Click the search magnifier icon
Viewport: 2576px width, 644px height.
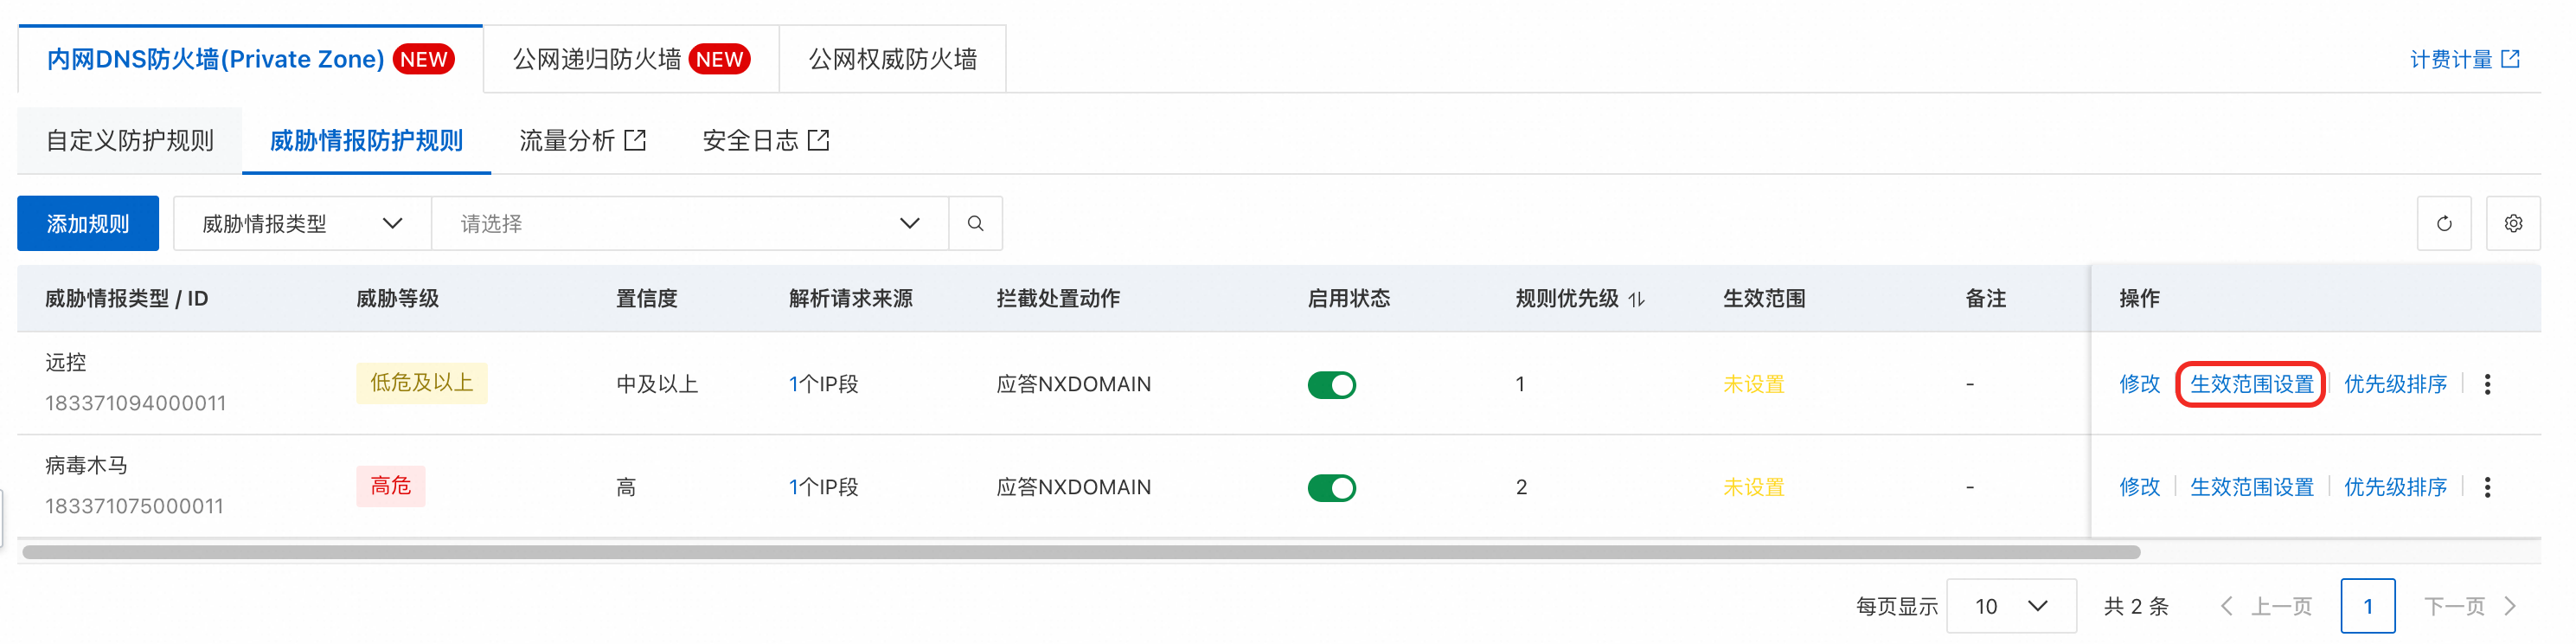click(975, 223)
